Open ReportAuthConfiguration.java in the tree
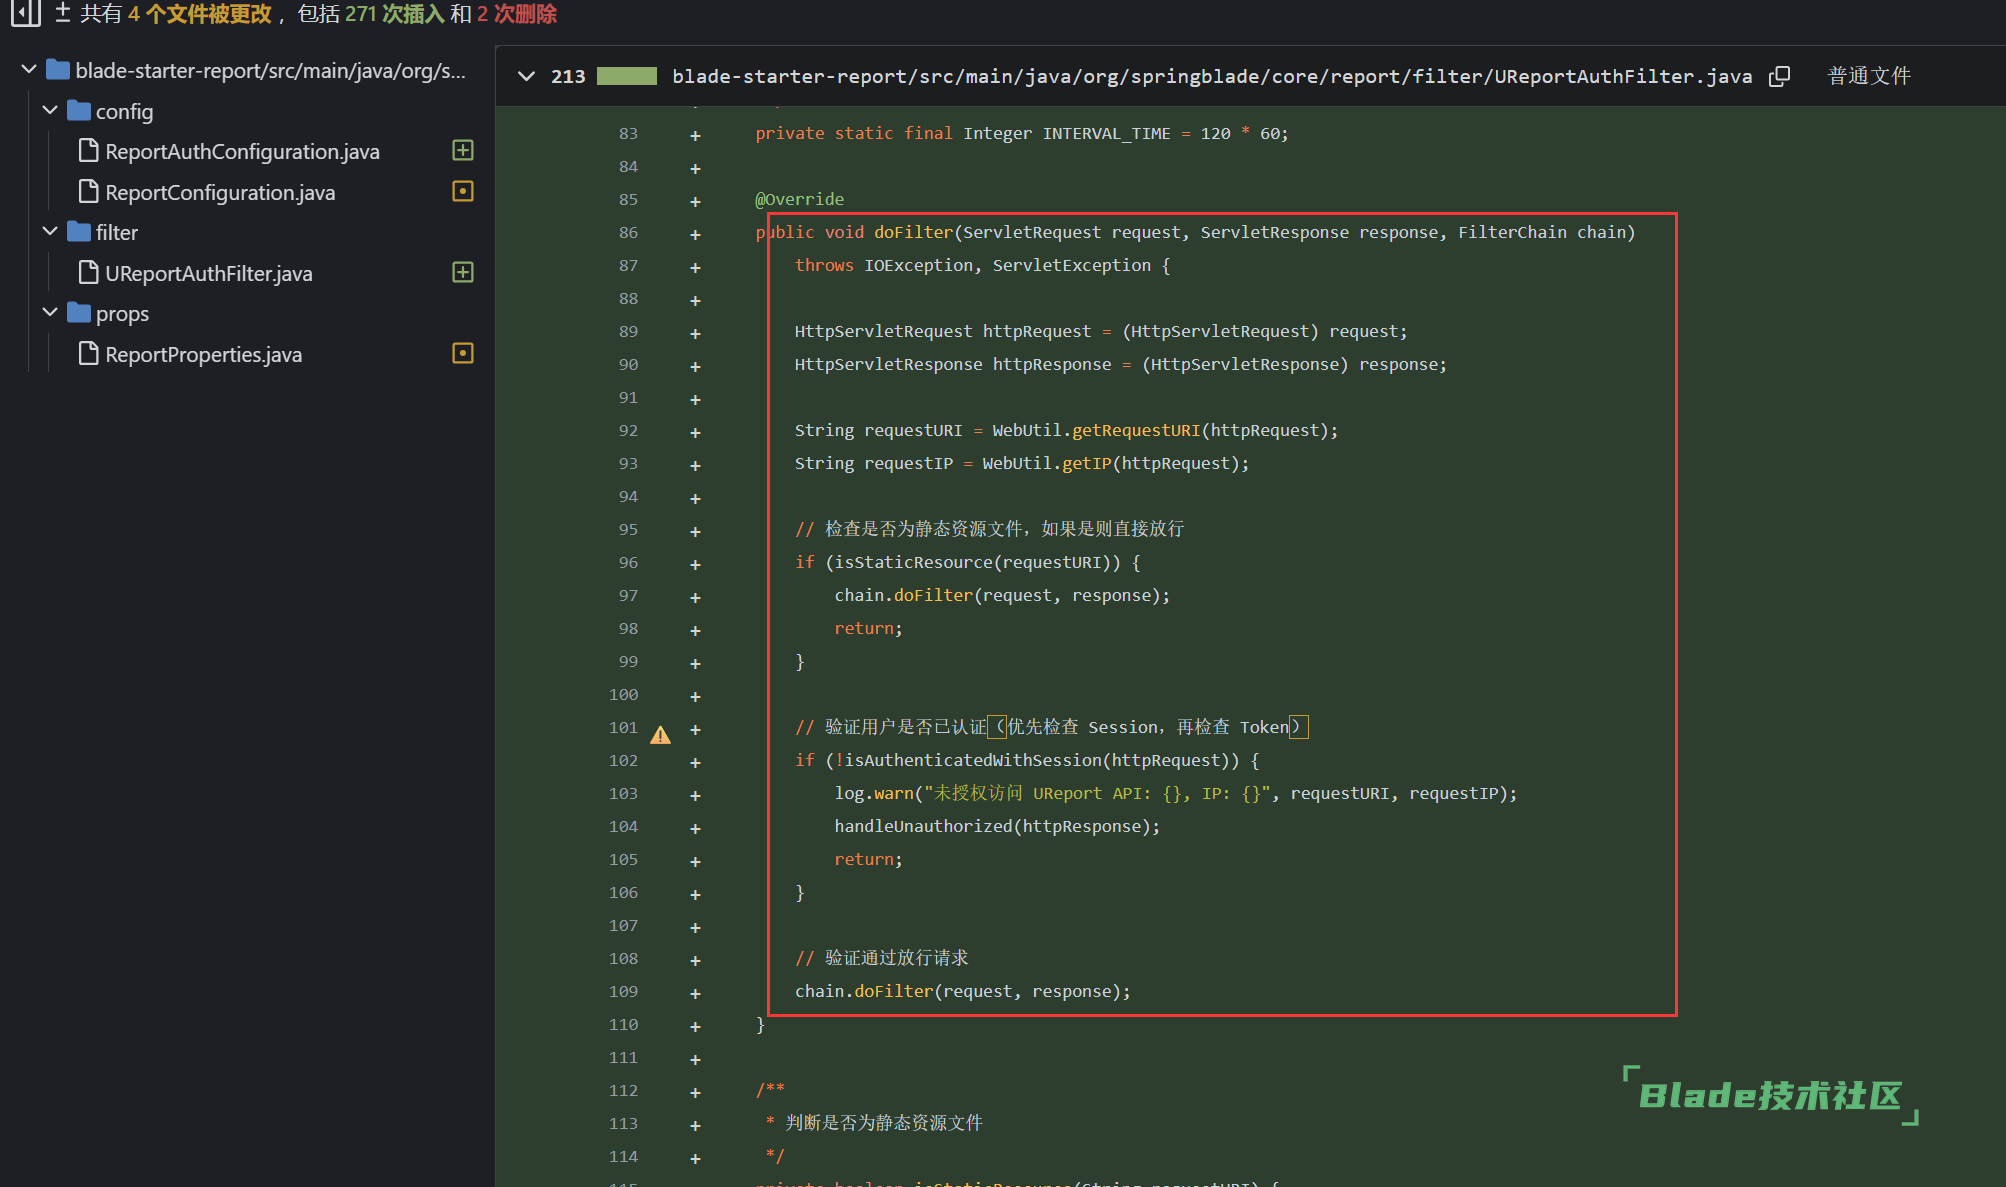The height and width of the screenshot is (1187, 2006). click(242, 151)
